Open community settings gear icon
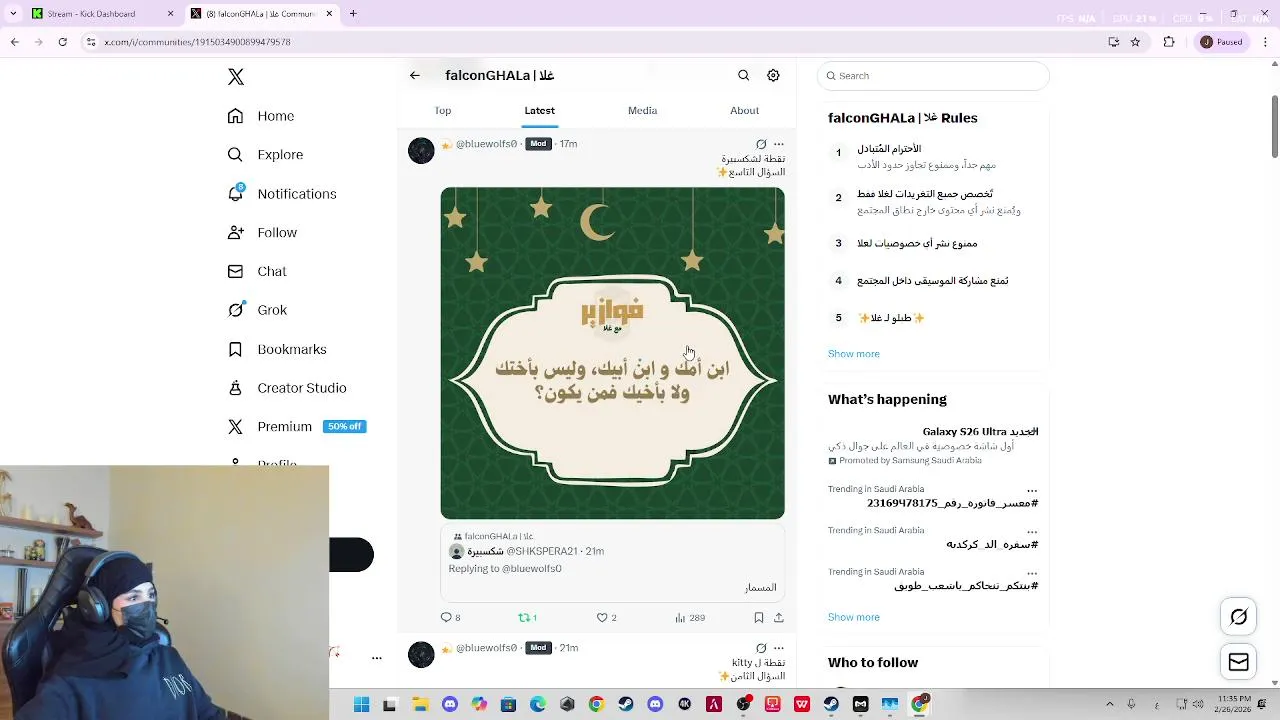The width and height of the screenshot is (1280, 720). [773, 75]
